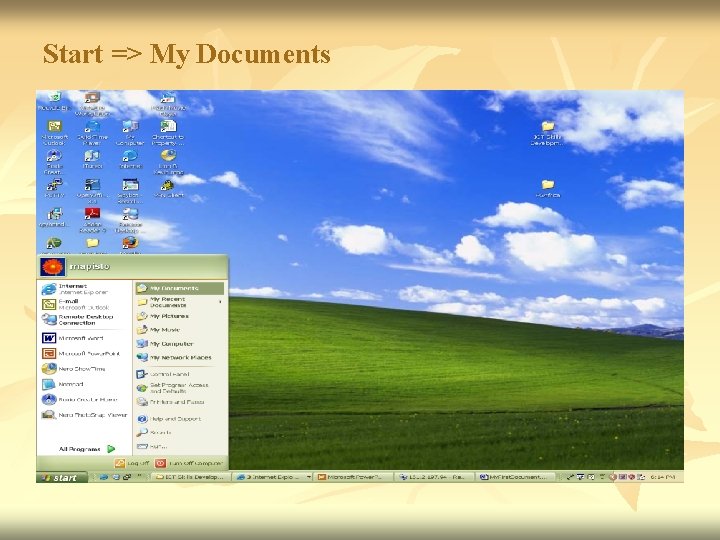Click the Log Off button
Screen dimensions: 720x540
pos(132,463)
